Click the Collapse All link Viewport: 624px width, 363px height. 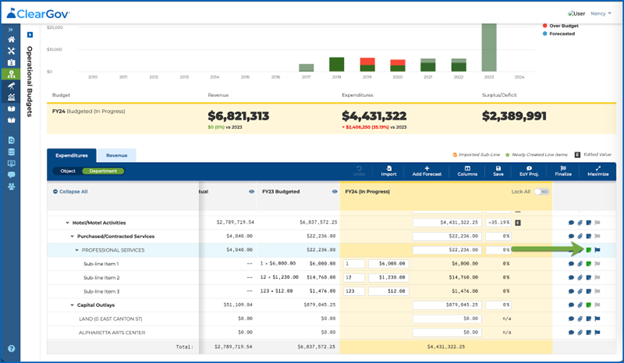(70, 192)
